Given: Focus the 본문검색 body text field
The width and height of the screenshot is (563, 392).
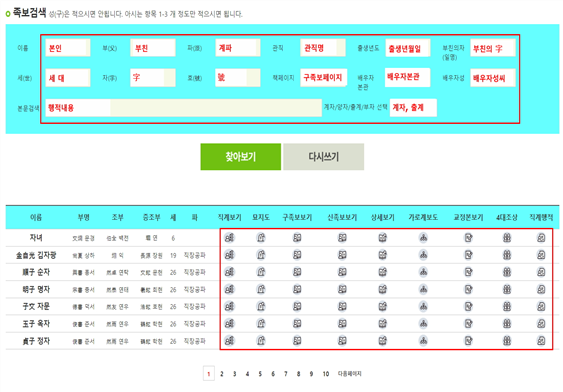Looking at the screenshot, I should [x=183, y=108].
